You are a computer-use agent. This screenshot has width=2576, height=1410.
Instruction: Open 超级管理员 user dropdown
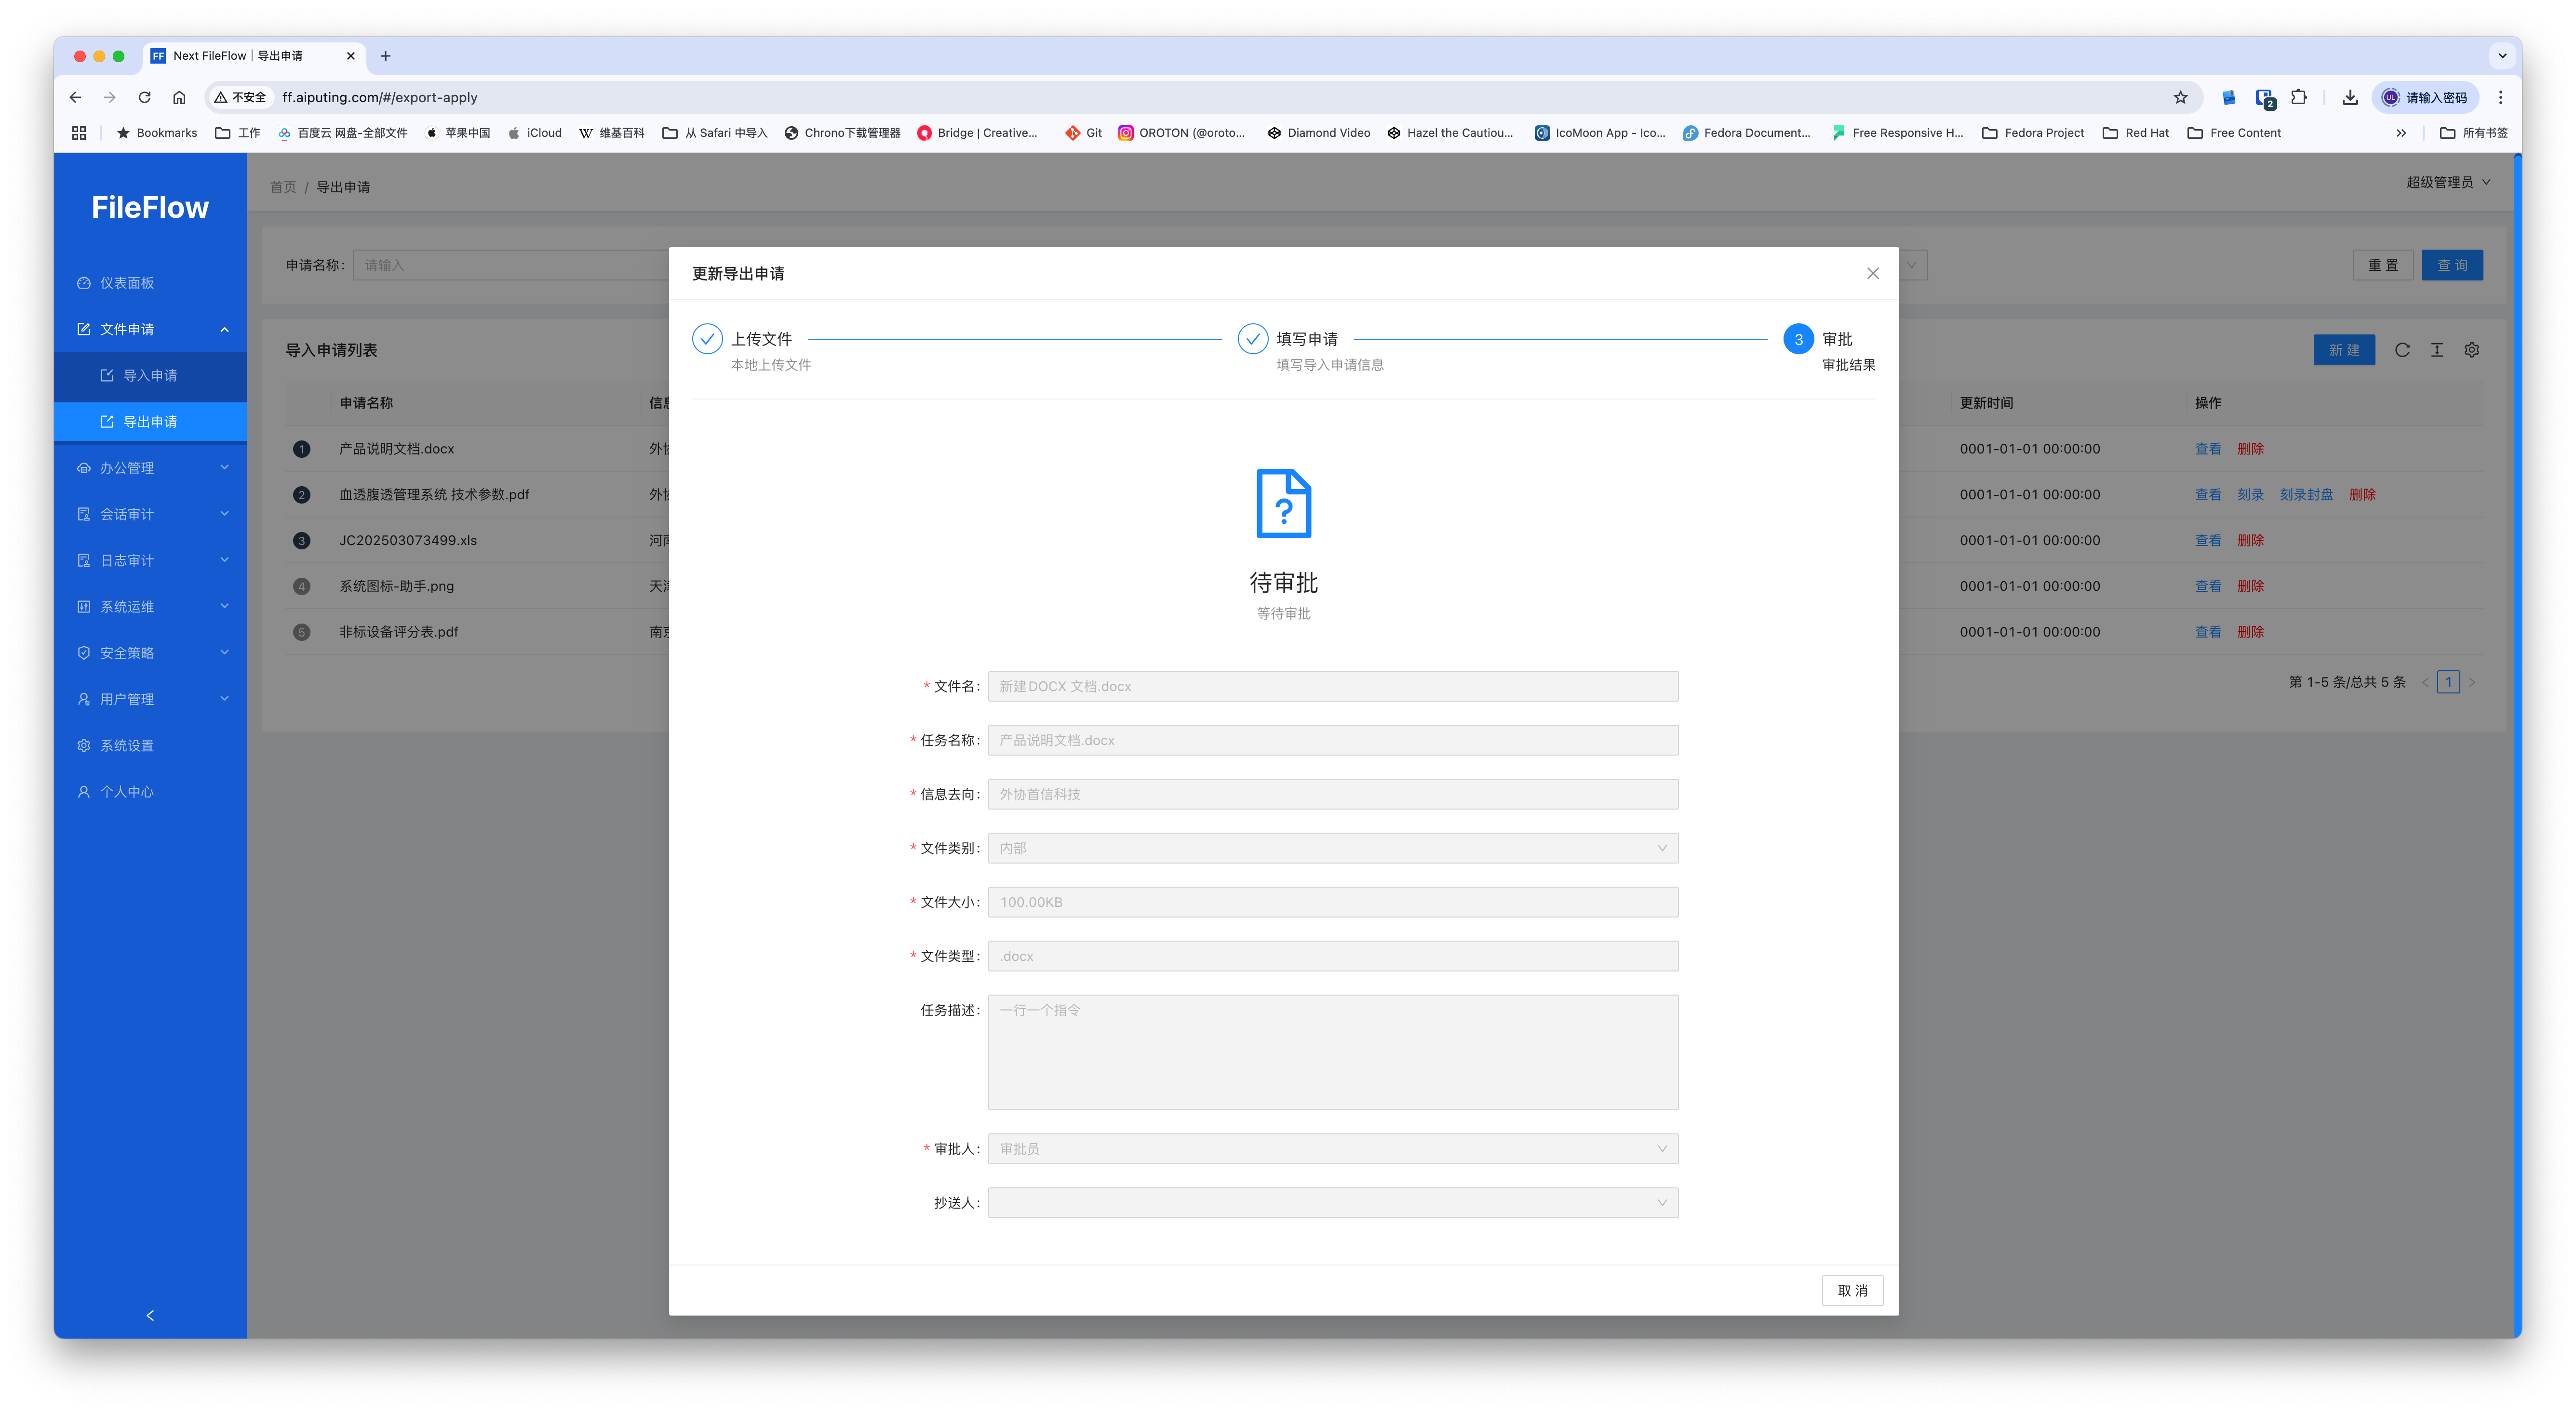point(2447,182)
